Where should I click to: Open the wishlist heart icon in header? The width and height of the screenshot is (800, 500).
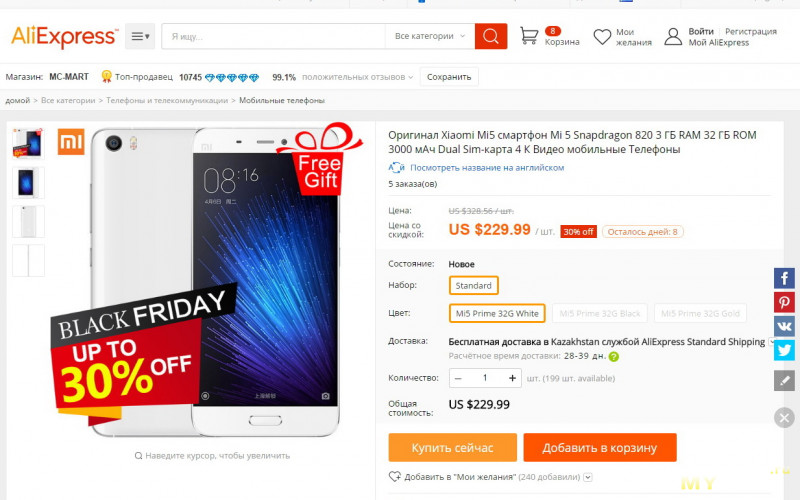pyautogui.click(x=602, y=37)
